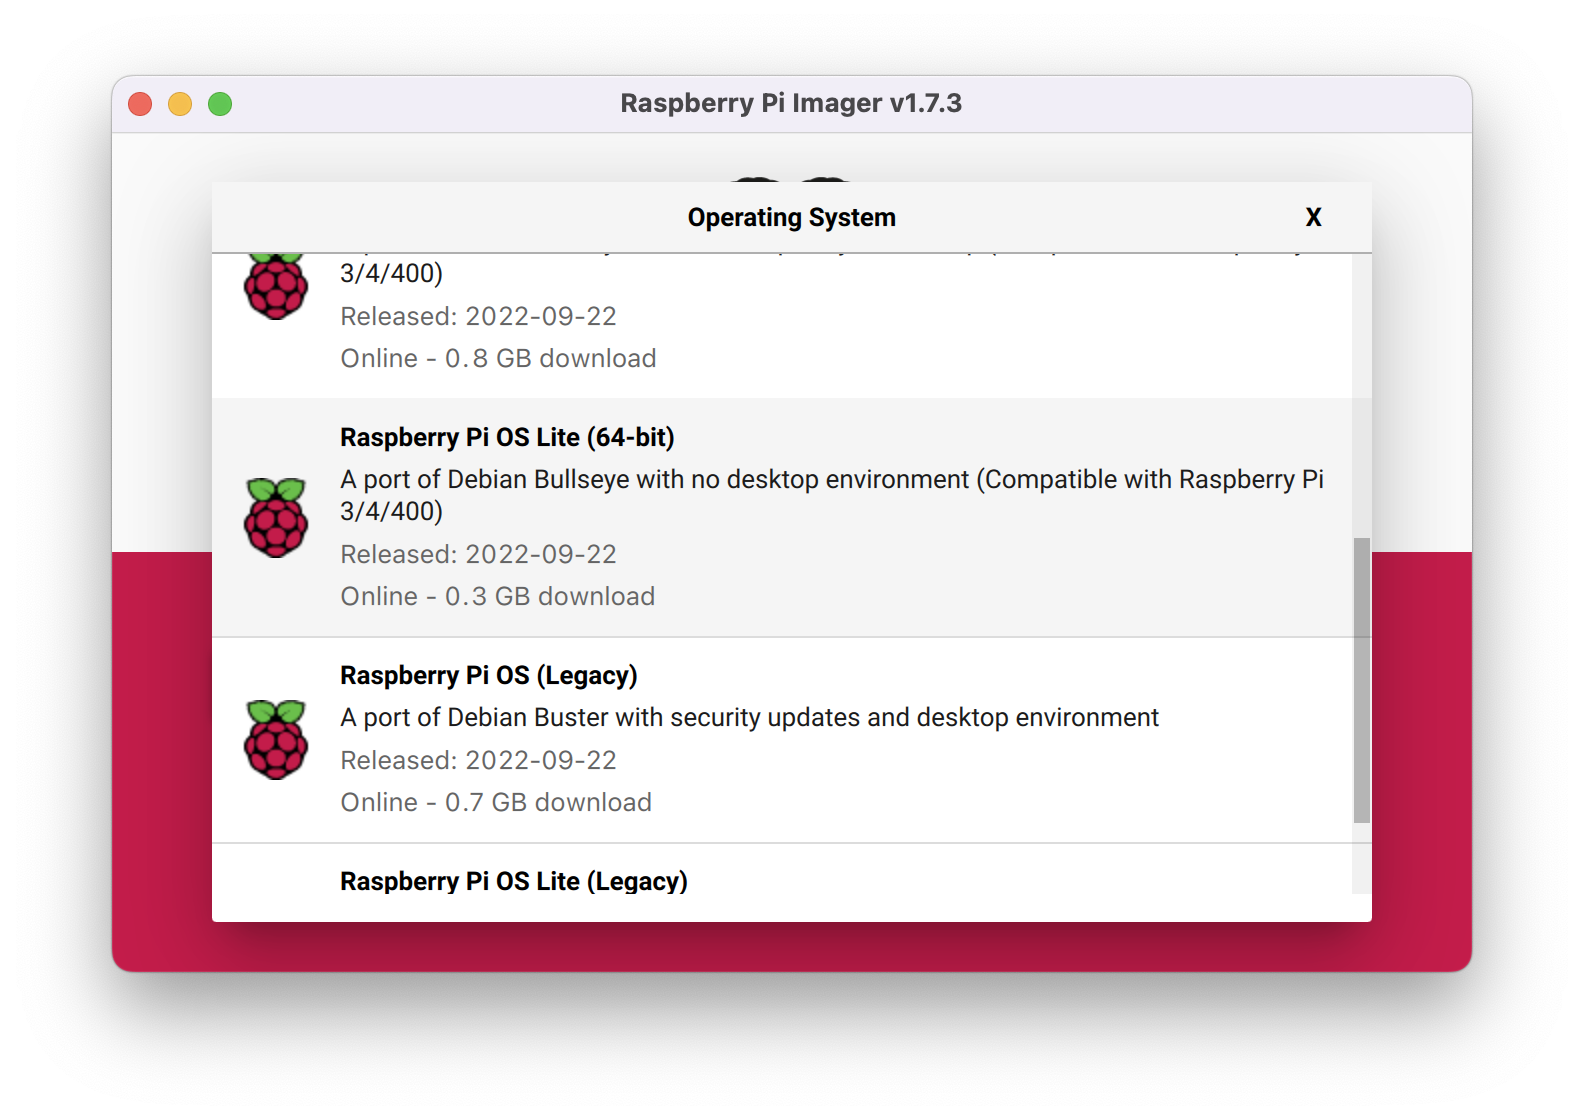The image size is (1584, 1120).
Task: Click the Debian Buster security updates description
Action: click(749, 717)
